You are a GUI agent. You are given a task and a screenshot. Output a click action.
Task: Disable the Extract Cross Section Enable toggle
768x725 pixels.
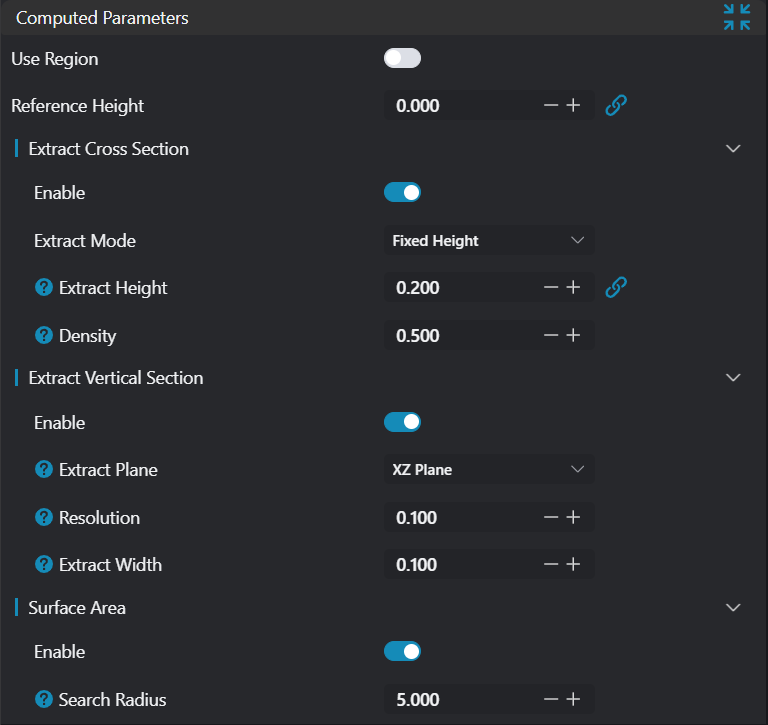[x=402, y=193]
